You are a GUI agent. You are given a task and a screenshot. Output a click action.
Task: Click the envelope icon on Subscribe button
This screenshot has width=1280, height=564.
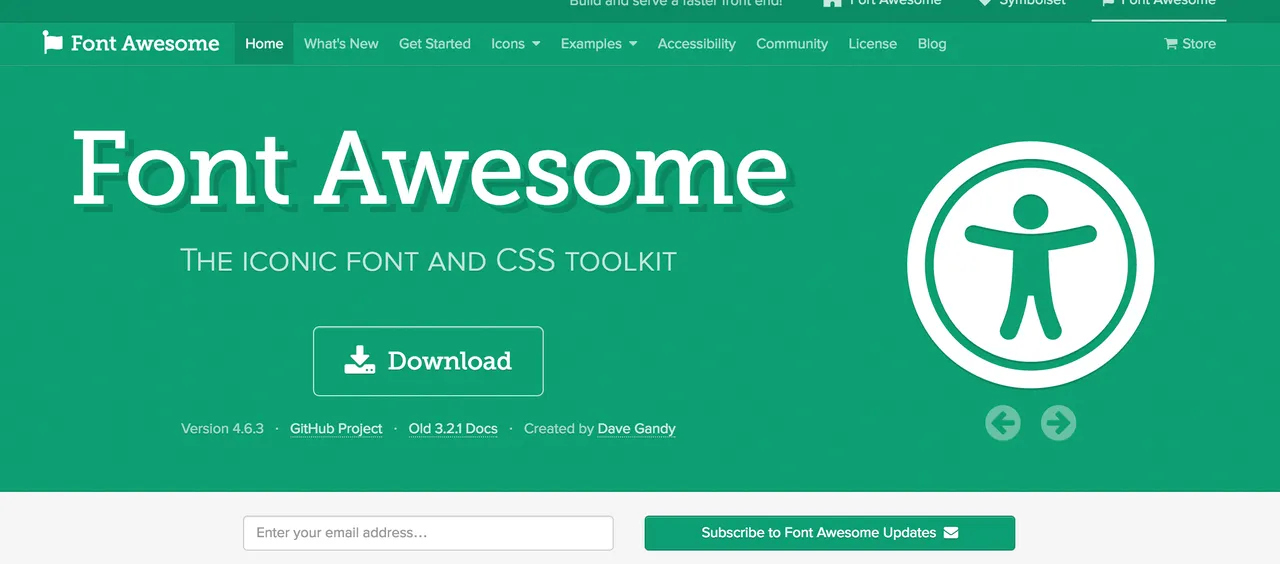[x=951, y=532]
